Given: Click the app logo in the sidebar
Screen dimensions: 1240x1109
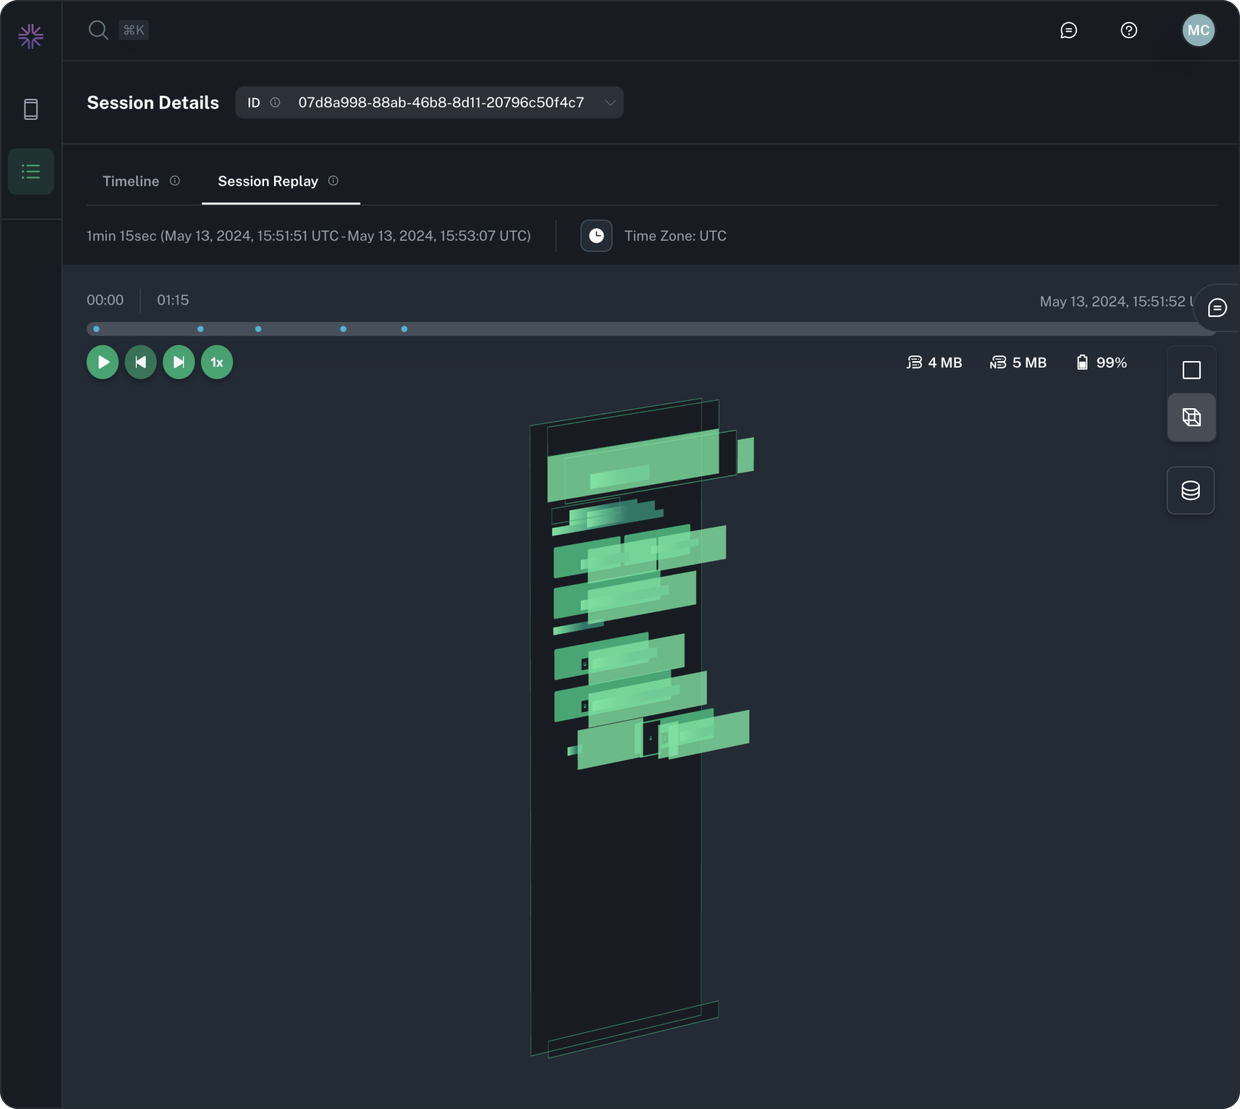Looking at the screenshot, I should point(30,35).
